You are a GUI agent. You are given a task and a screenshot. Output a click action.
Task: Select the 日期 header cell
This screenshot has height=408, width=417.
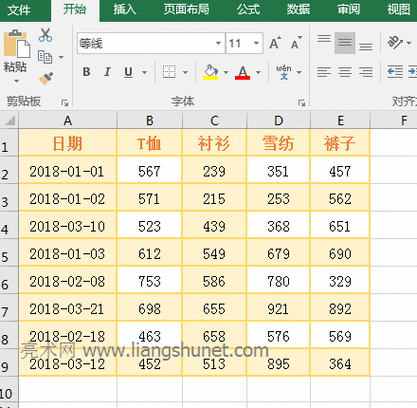coord(68,143)
